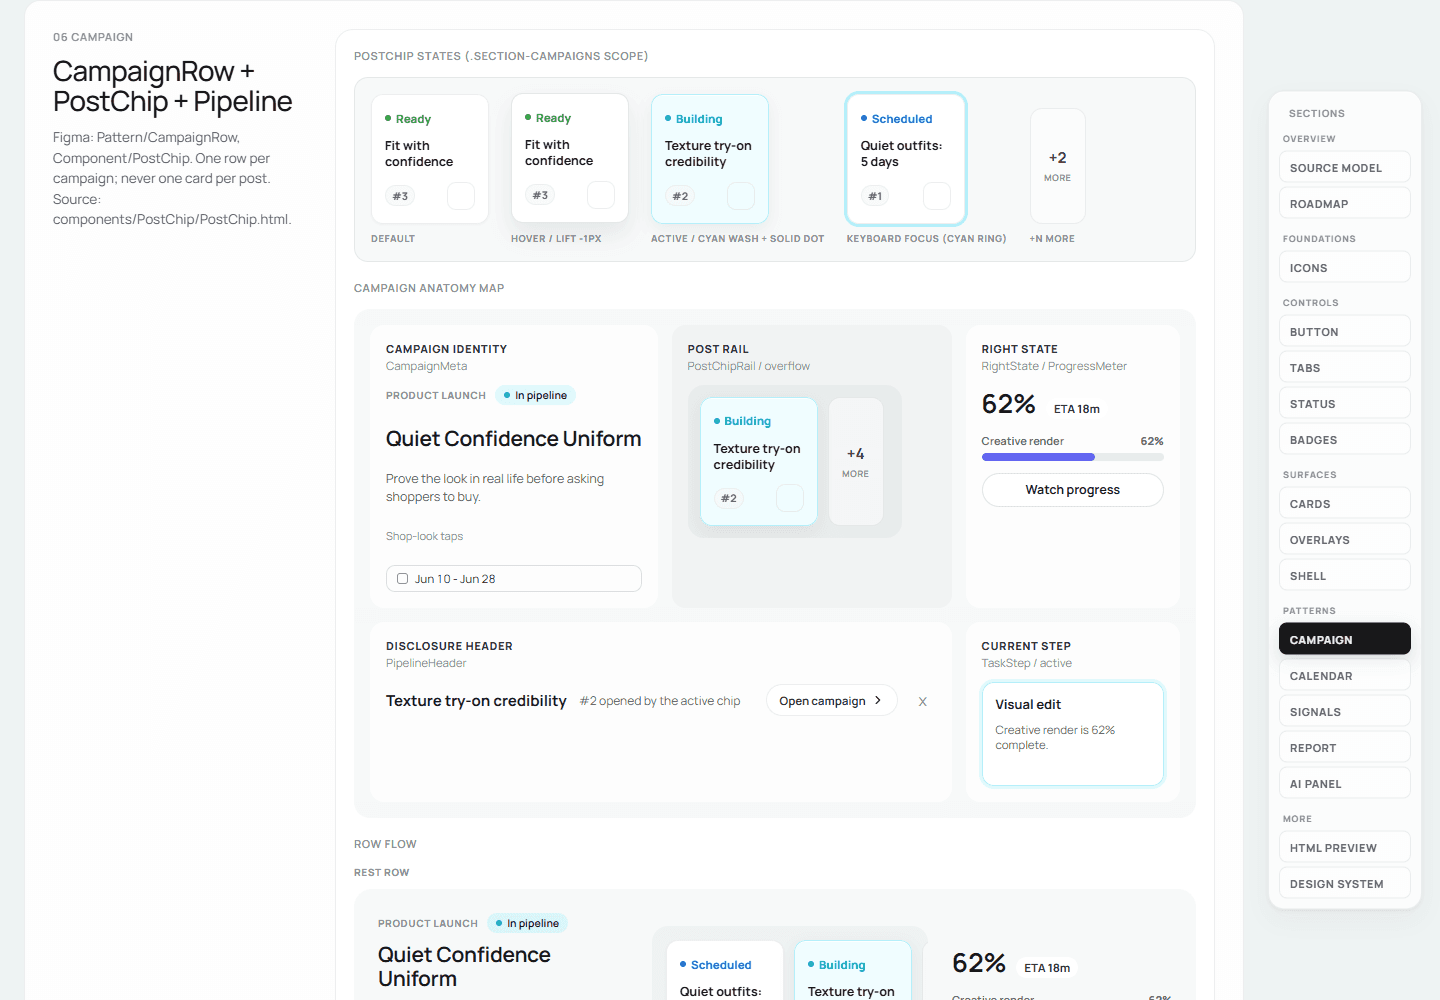This screenshot has width=1440, height=1000.
Task: Click the icon box on the active Building state chip
Action: (741, 196)
